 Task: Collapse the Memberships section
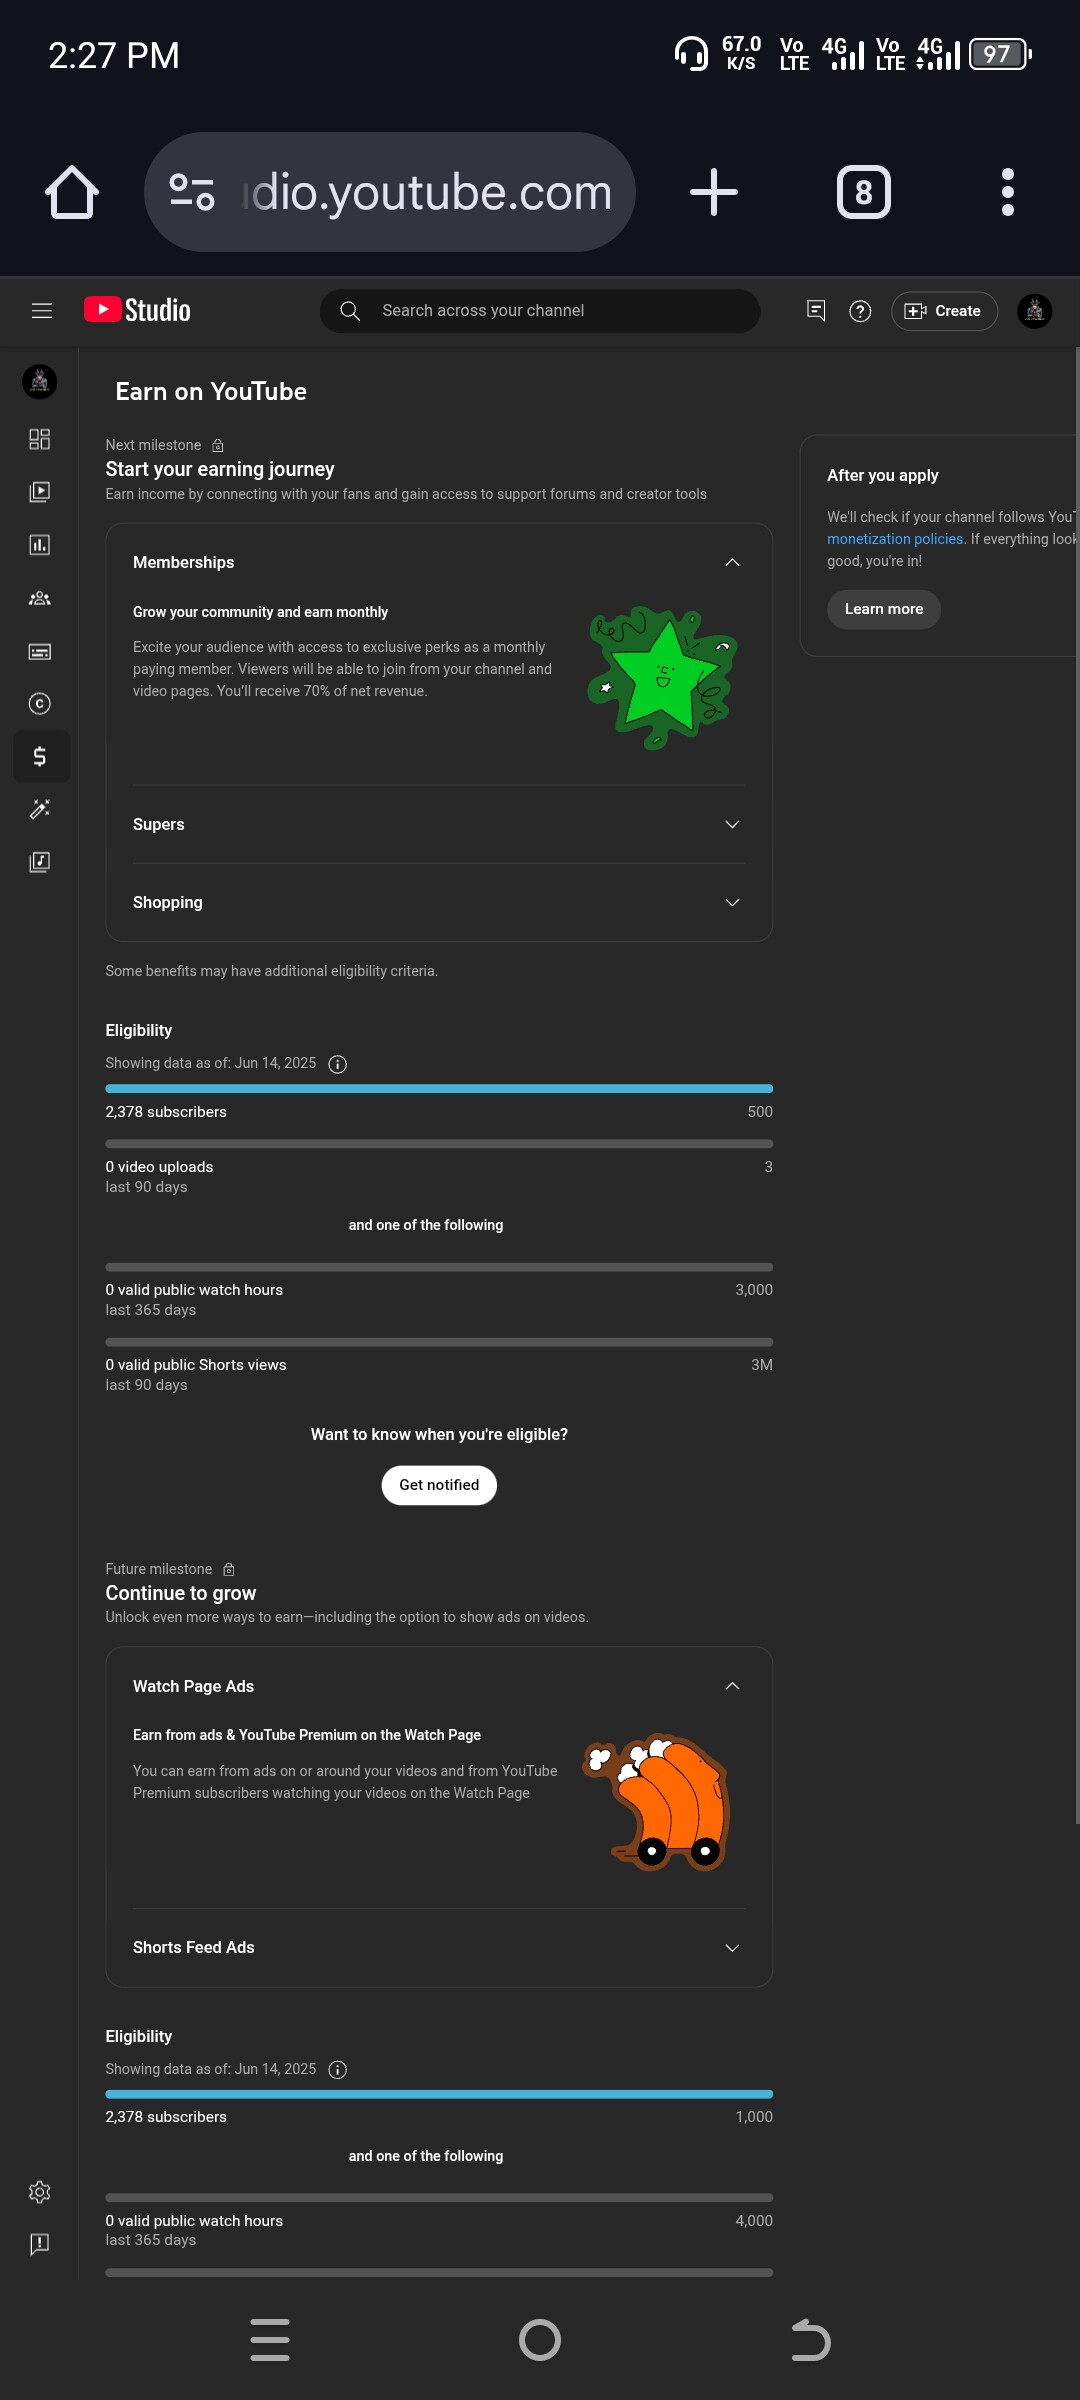[732, 562]
